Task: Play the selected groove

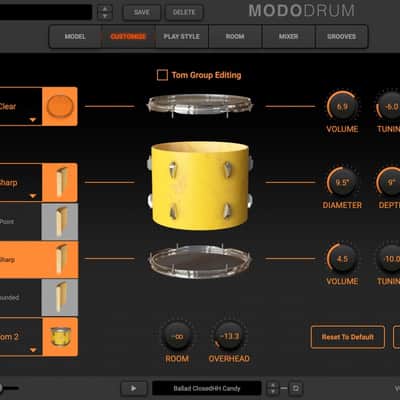Action: pos(134,388)
